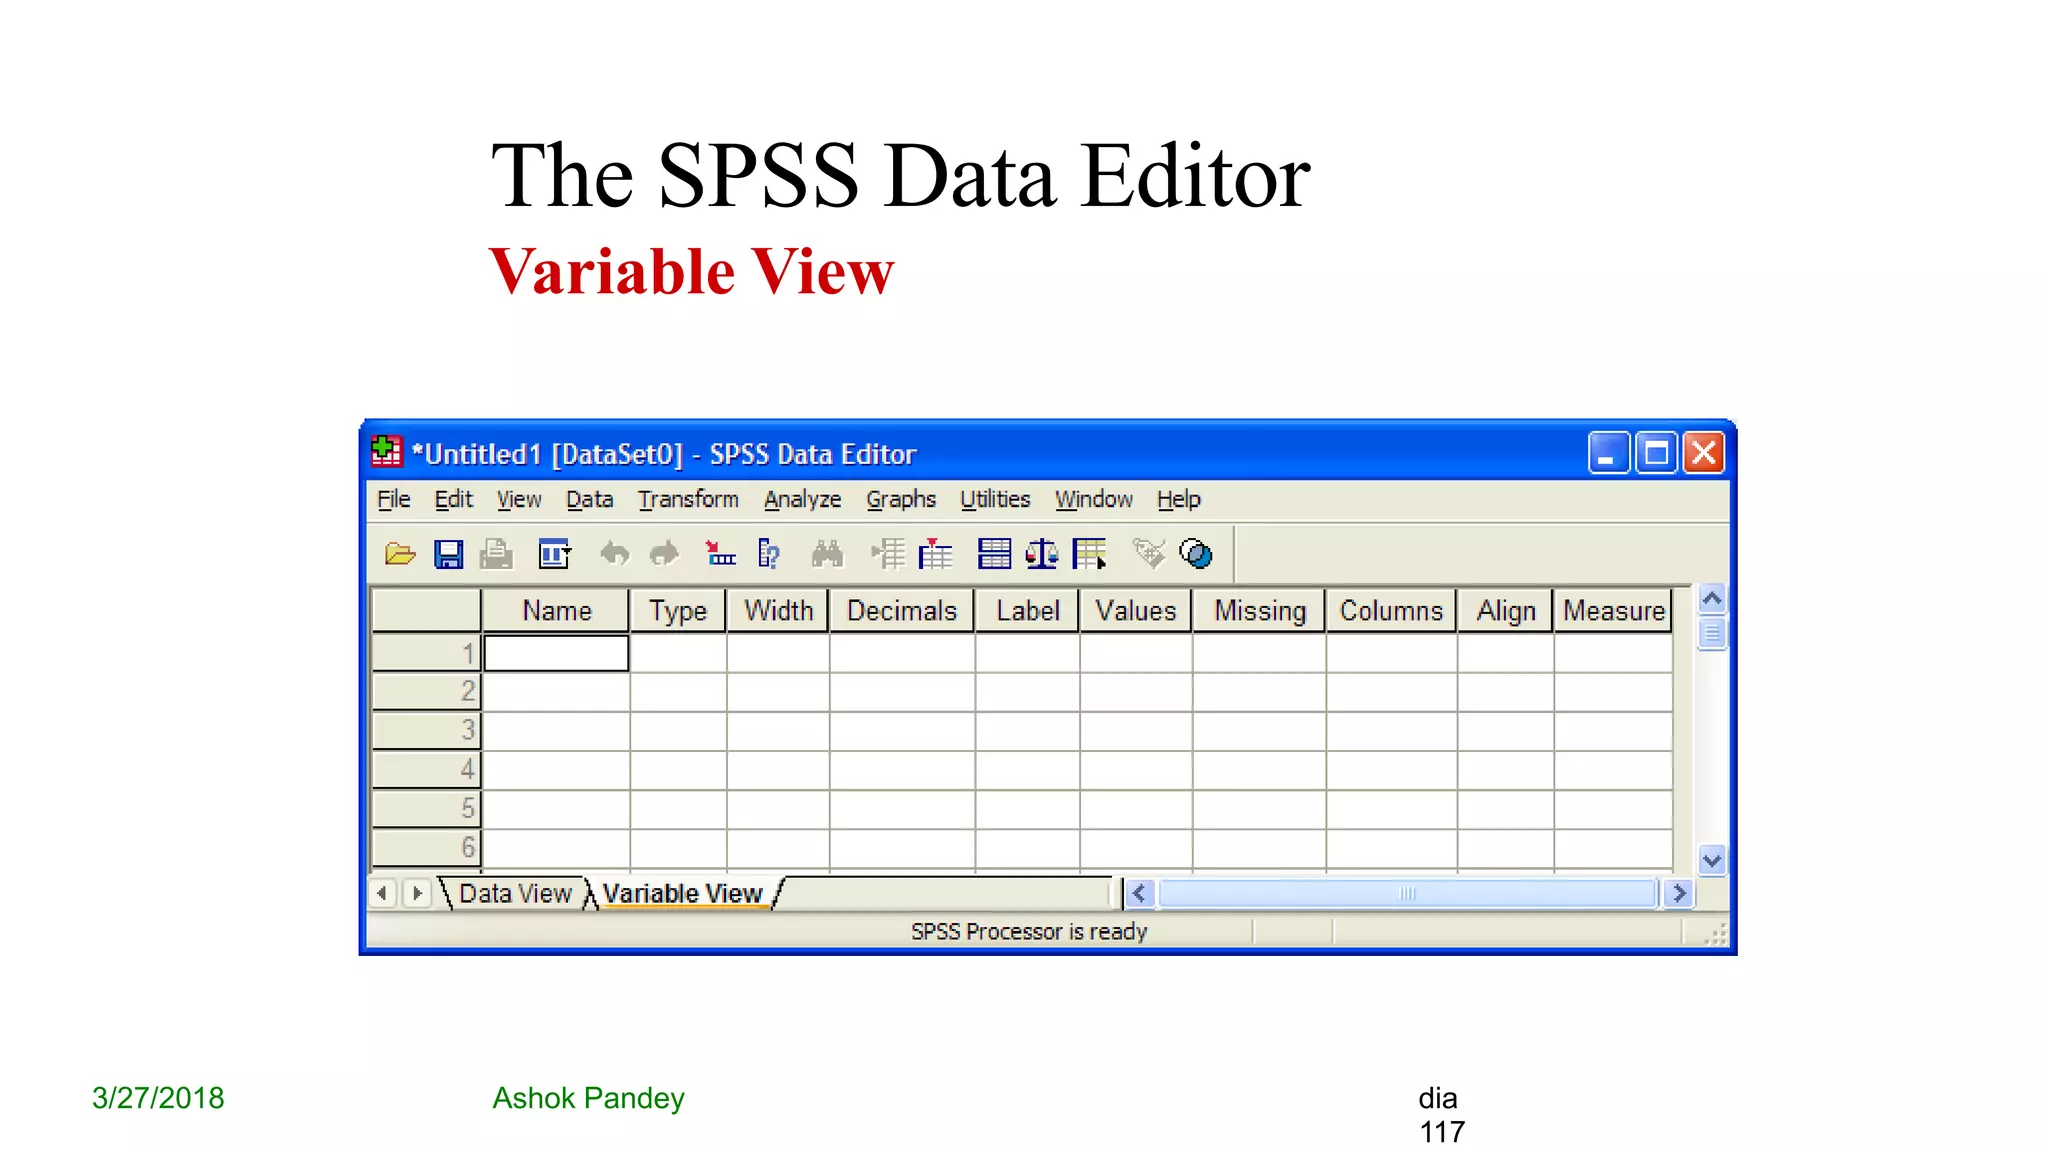This screenshot has width=2048, height=1152.
Task: Click the Use Sets circles icon
Action: pyautogui.click(x=1196, y=554)
